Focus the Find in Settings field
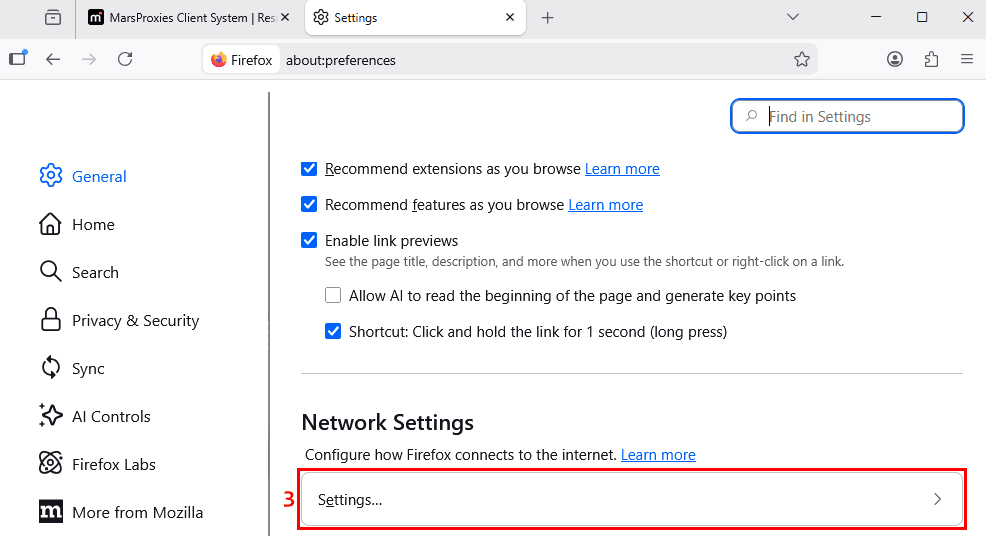 pos(847,116)
